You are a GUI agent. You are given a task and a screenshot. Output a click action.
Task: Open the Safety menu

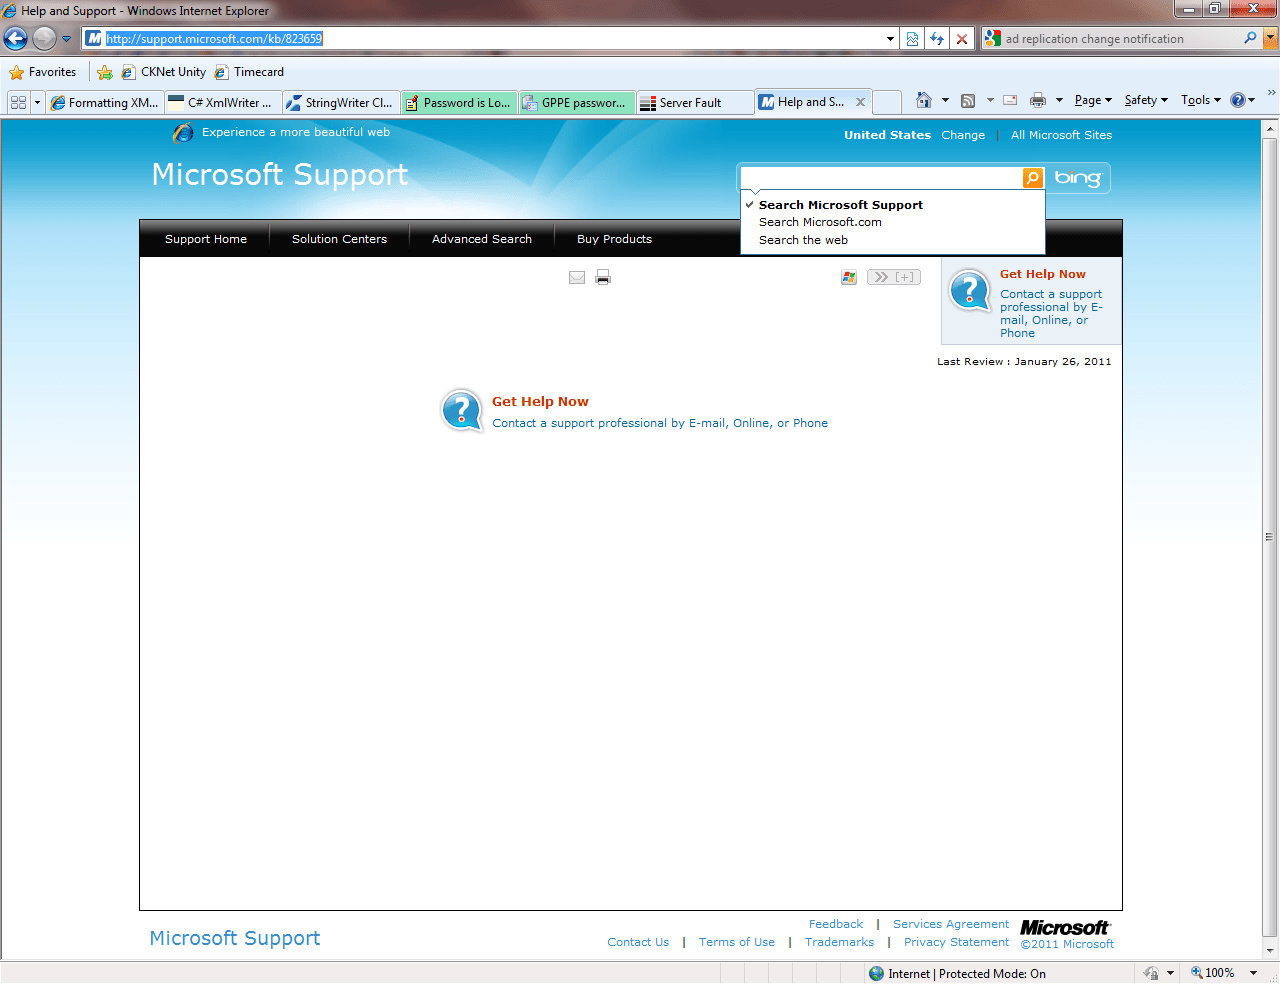[1146, 100]
